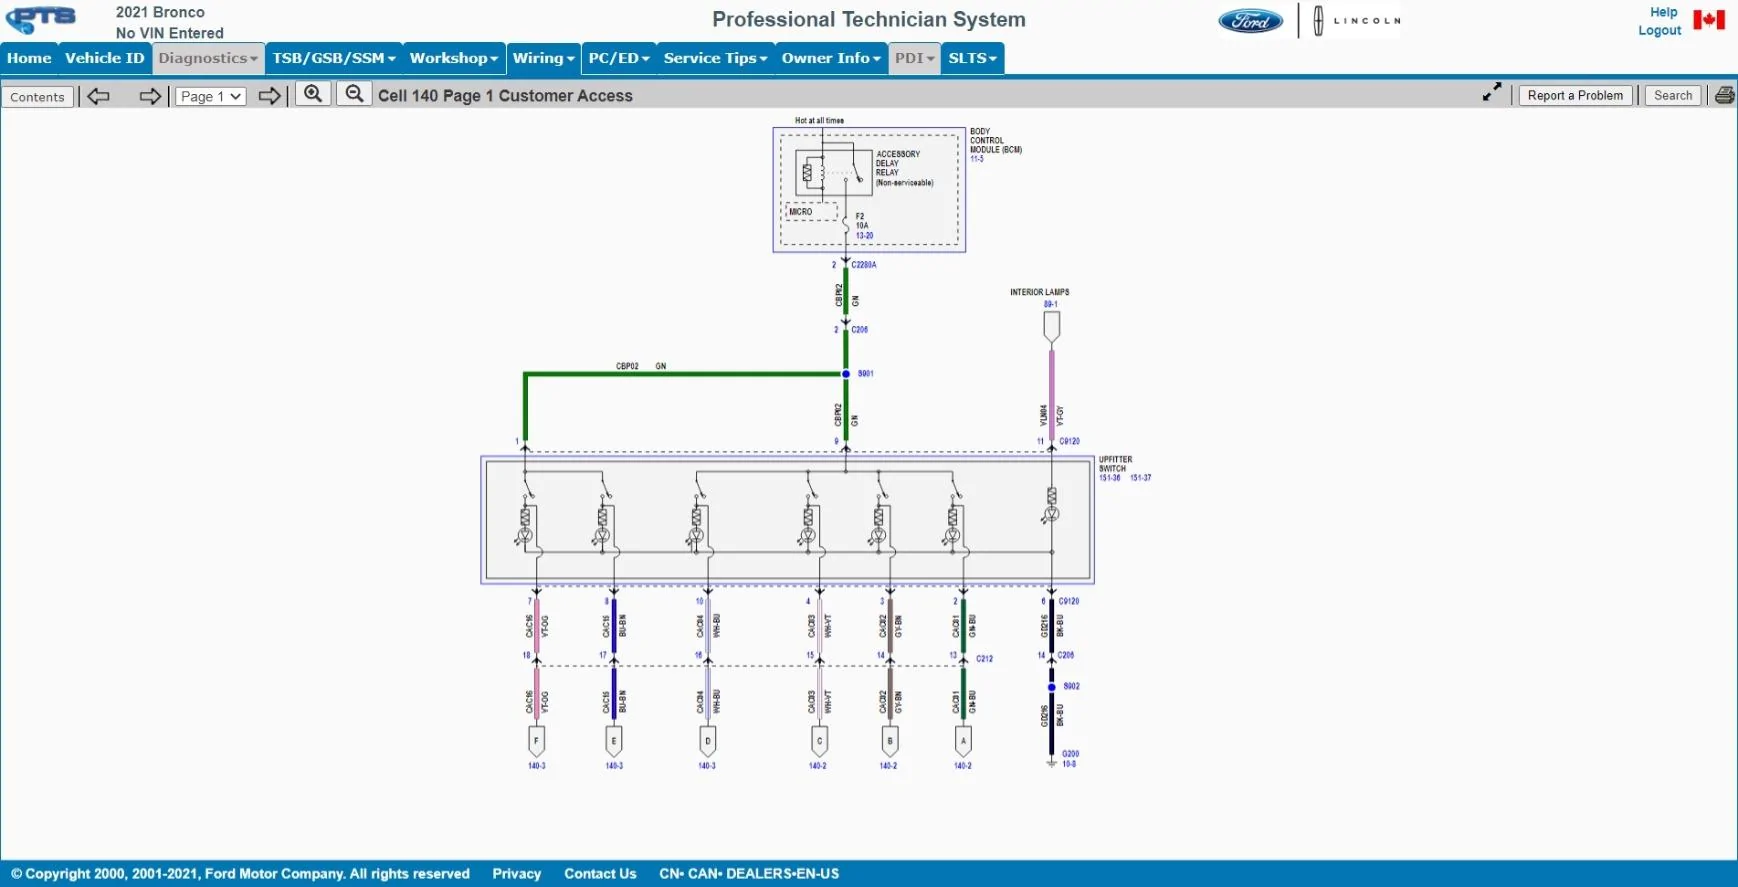Screen dimensions: 1738x887
Task: Open Contact Us in the footer
Action: (x=600, y=873)
